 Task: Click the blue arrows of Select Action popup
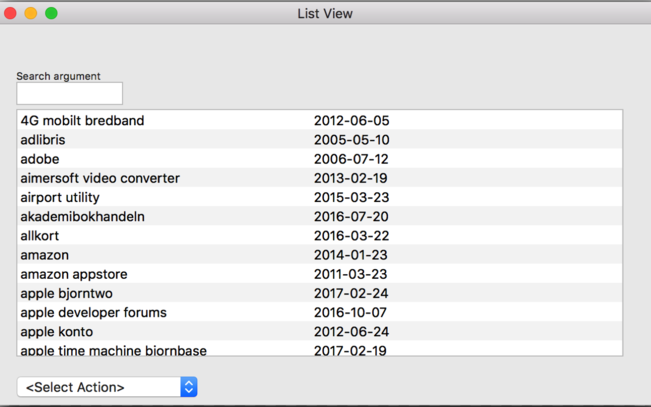189,387
